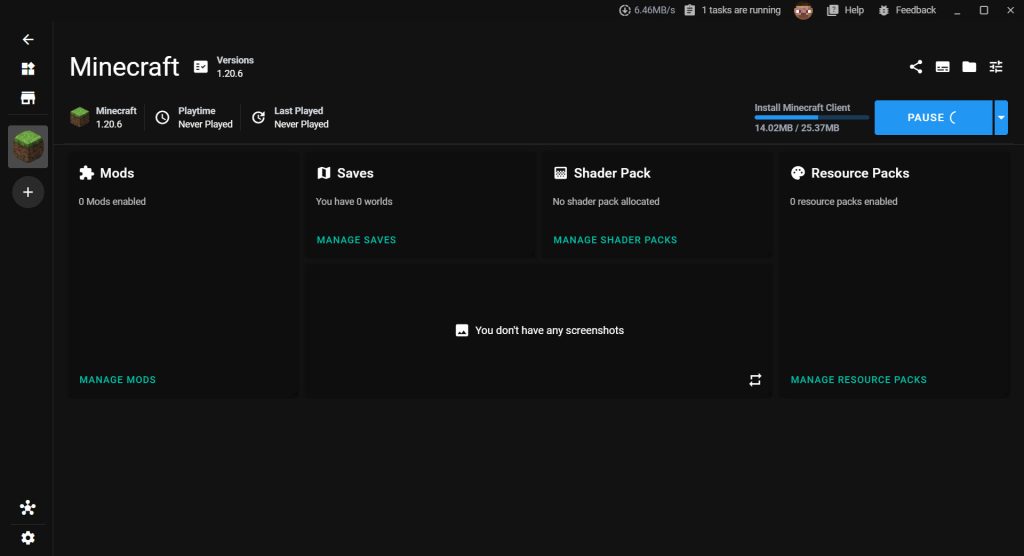Open the multiplayer hub icon in sidebar

coord(27,508)
